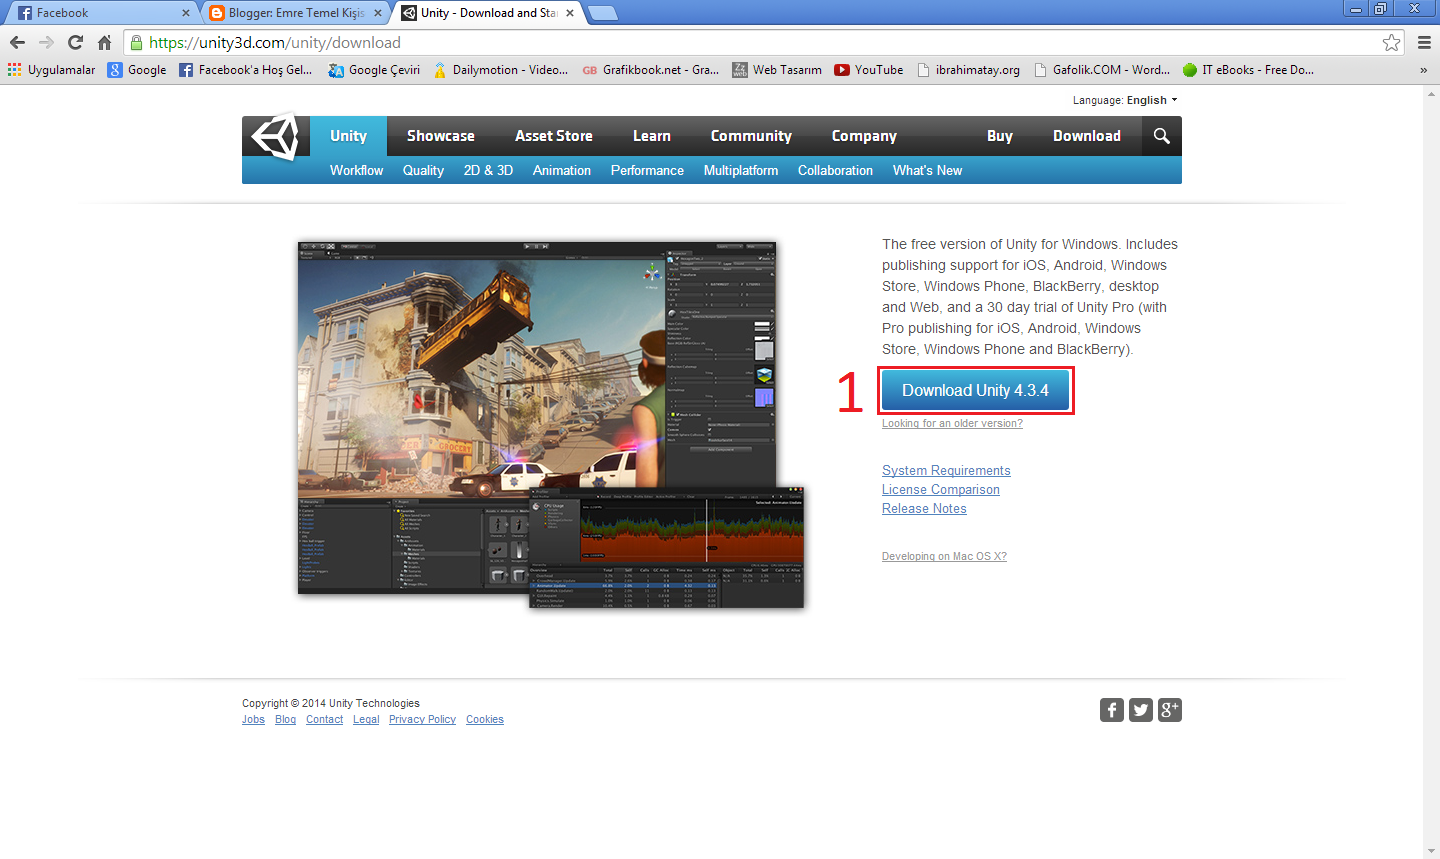Image resolution: width=1440 pixels, height=859 pixels.
Task: Open the Showcase nav item
Action: (x=441, y=136)
